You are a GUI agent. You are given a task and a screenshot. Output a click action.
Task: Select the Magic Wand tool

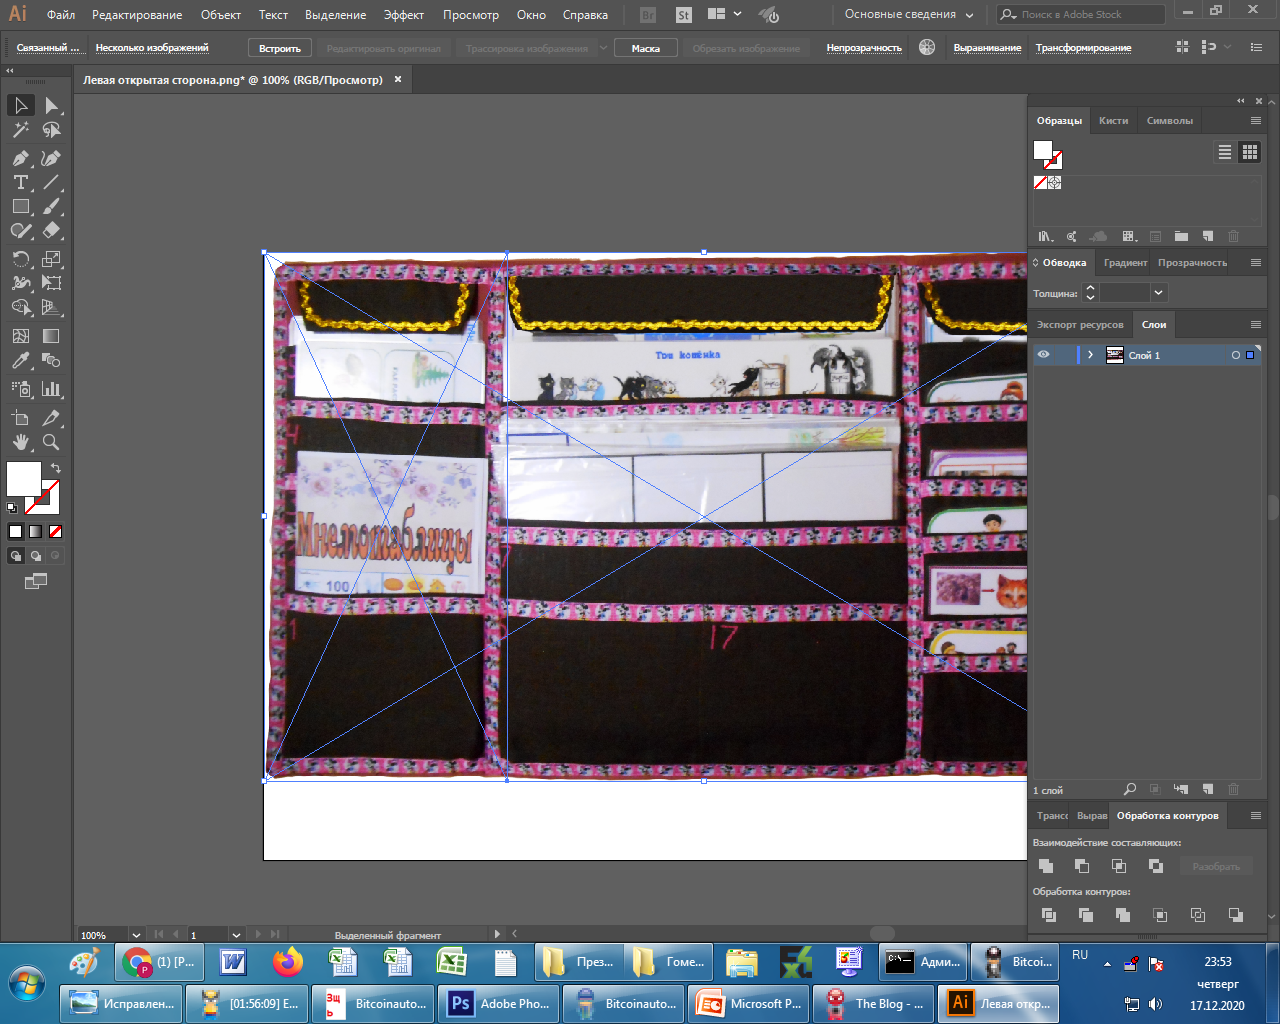(x=21, y=130)
